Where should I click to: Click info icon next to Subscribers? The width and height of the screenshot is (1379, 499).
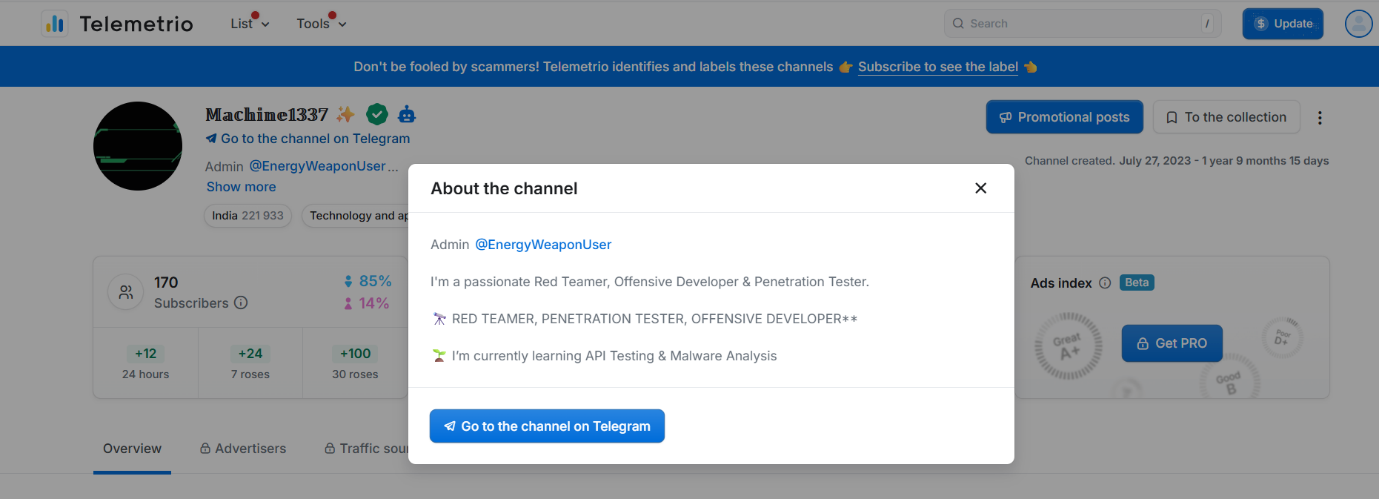click(241, 303)
